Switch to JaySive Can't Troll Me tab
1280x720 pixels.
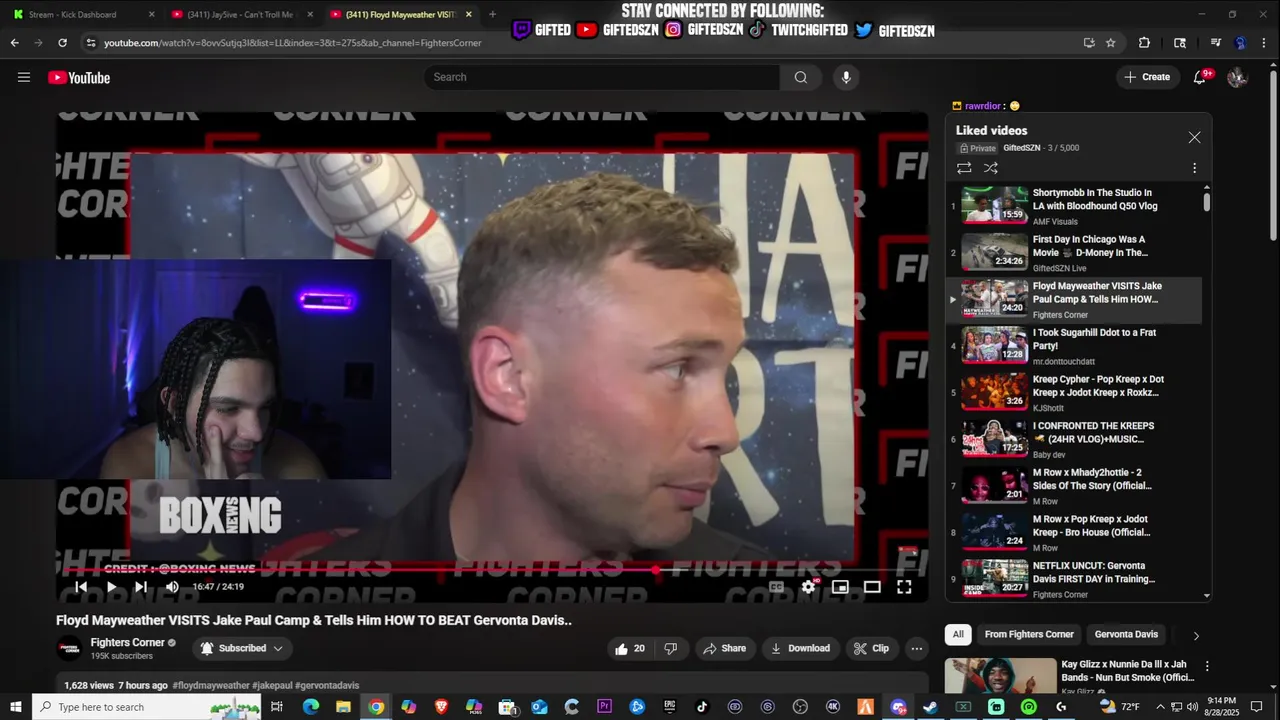242,15
